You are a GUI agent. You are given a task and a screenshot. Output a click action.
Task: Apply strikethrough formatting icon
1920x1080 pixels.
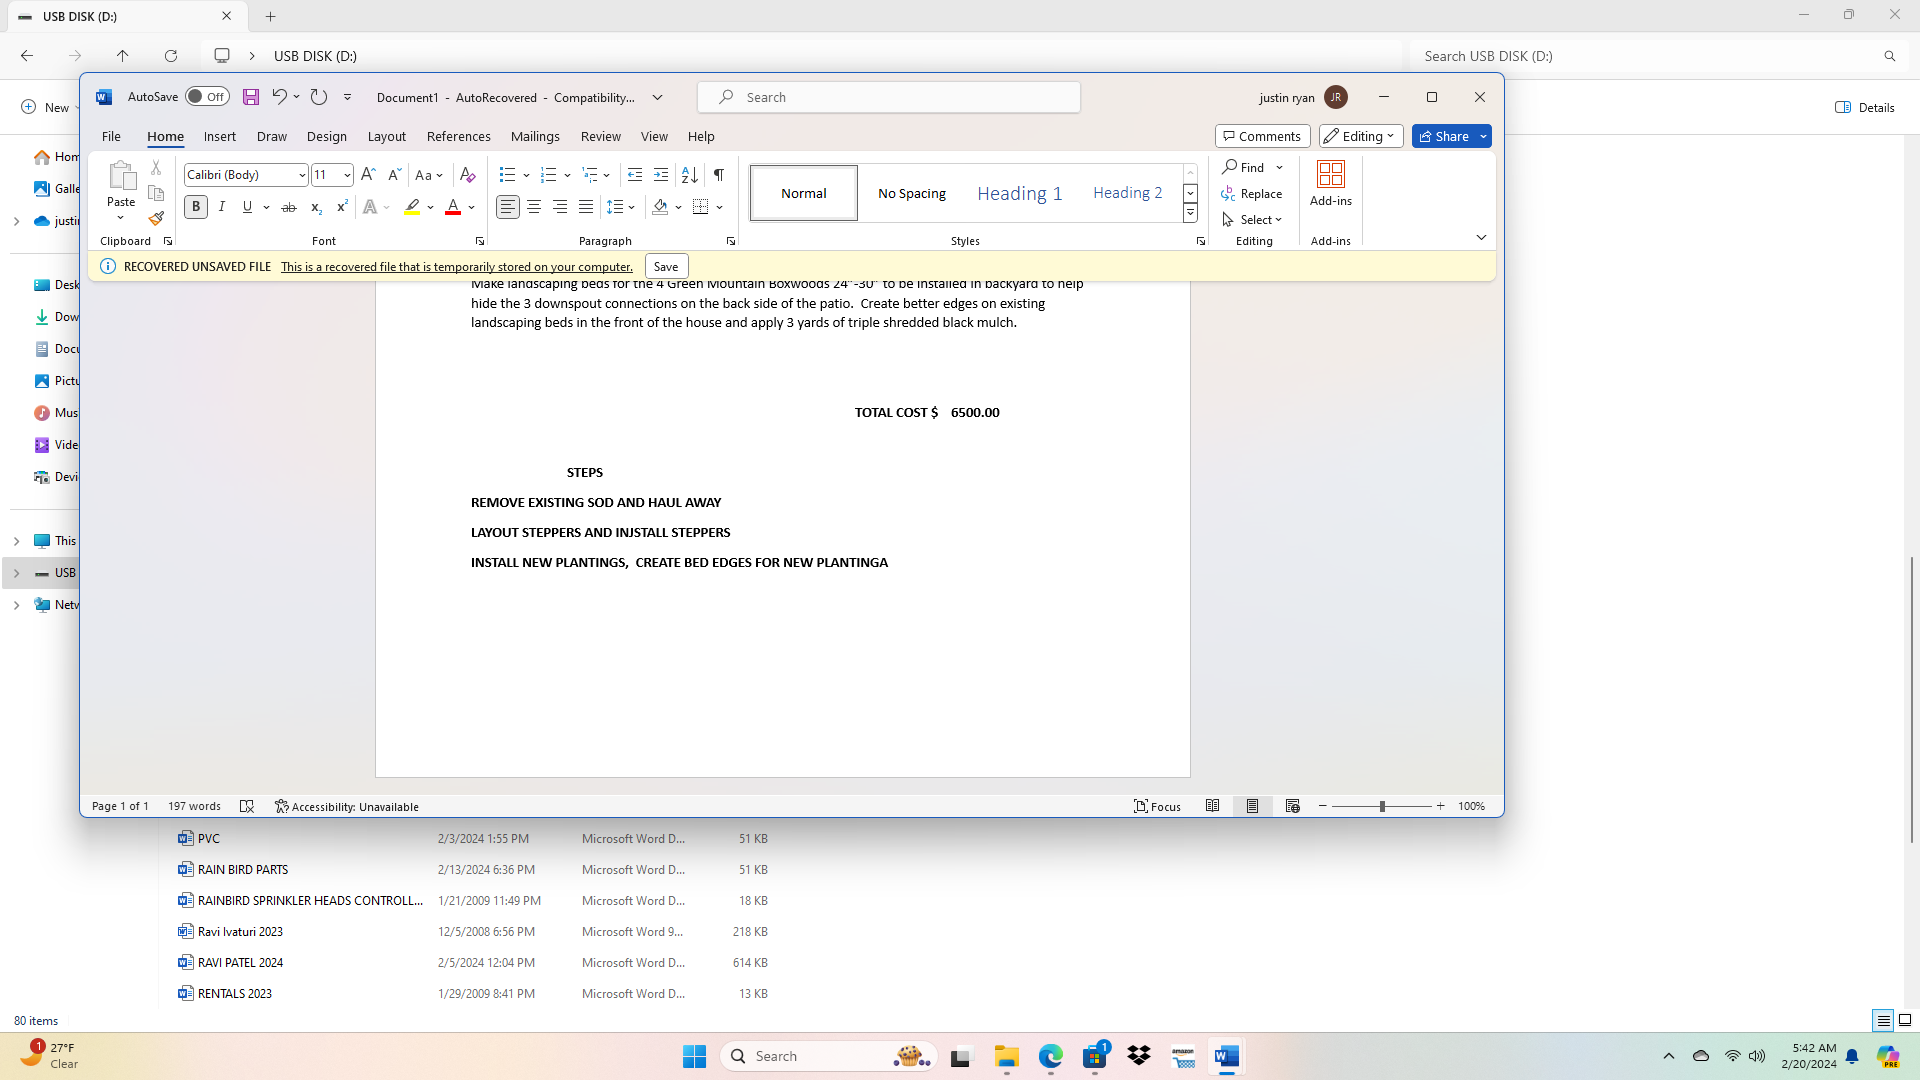click(x=288, y=207)
